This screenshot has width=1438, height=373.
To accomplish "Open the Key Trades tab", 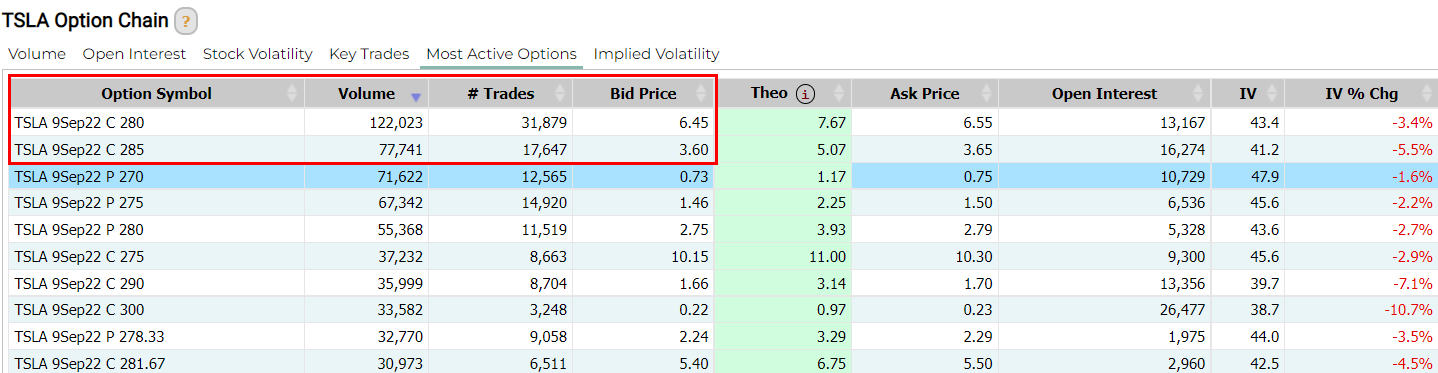I will point(369,54).
